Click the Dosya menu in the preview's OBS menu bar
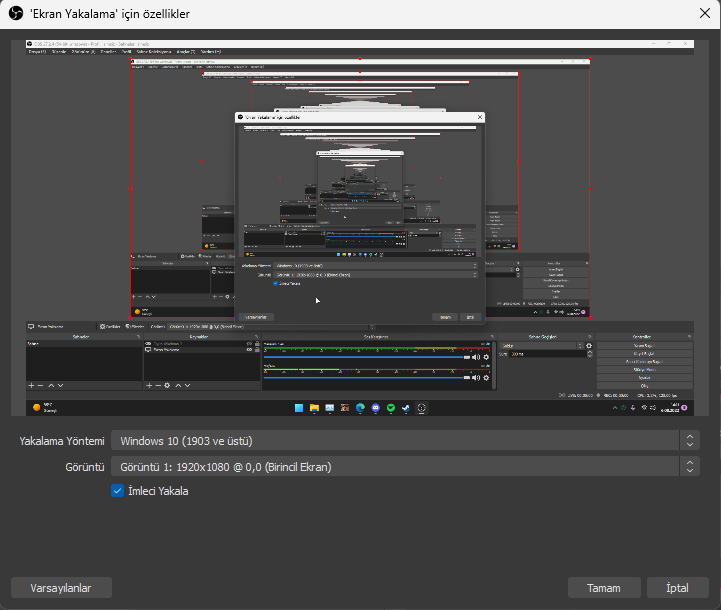Screen dimensions: 721x610 pos(37,51)
